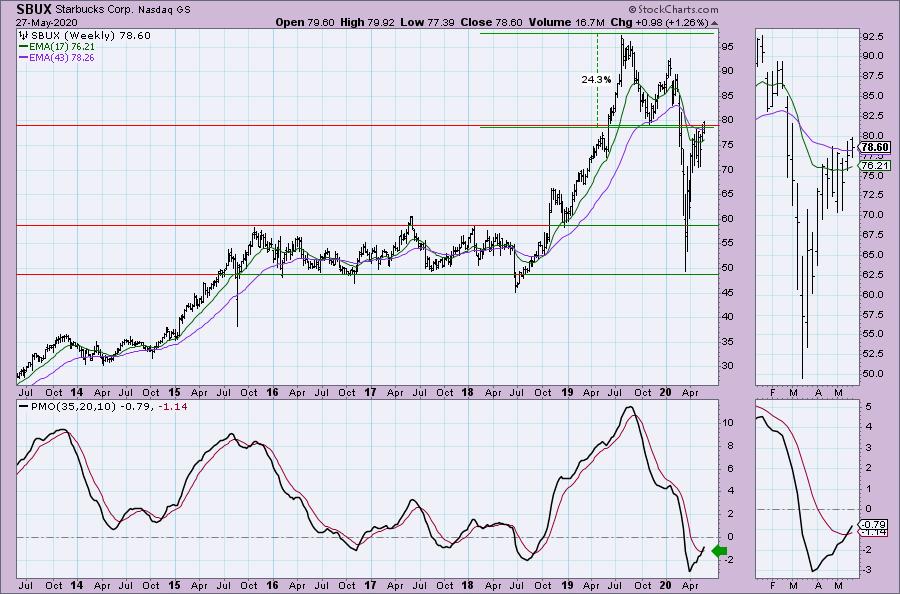
Task: Click year '16' under the PMO panel
Action: pyautogui.click(x=272, y=586)
